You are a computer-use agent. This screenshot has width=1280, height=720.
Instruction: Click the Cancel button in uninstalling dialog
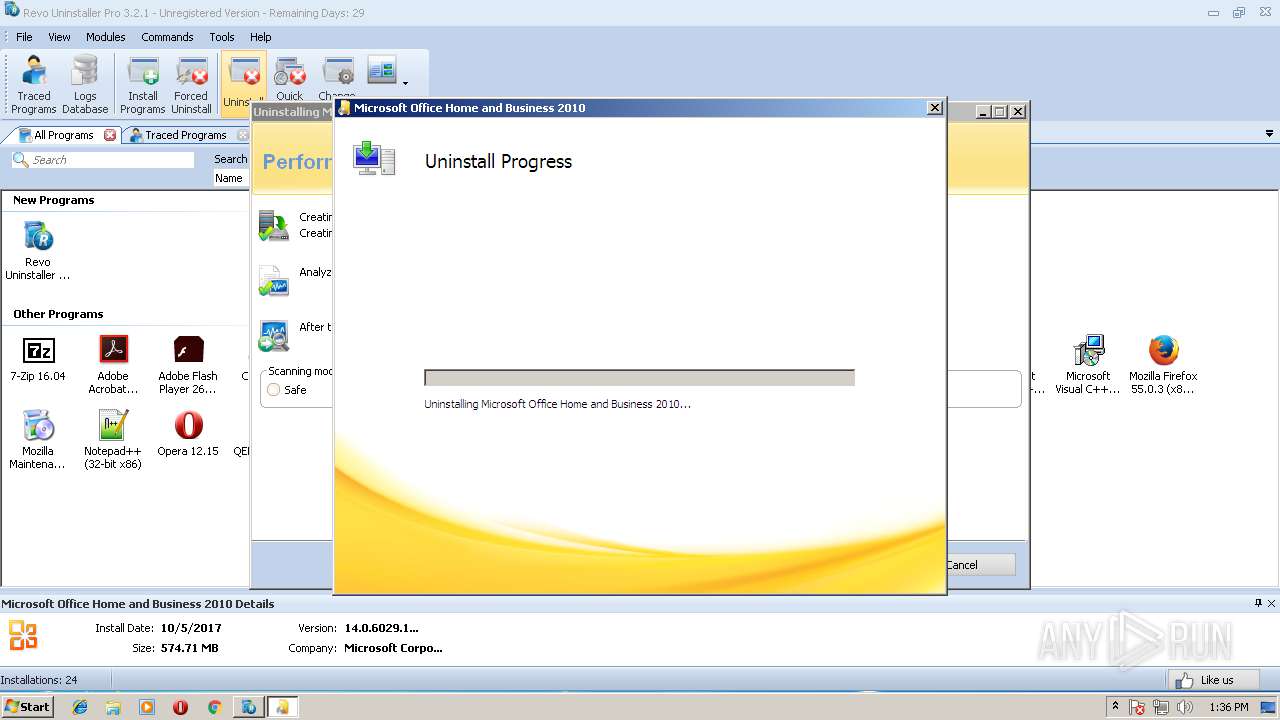(x=981, y=565)
